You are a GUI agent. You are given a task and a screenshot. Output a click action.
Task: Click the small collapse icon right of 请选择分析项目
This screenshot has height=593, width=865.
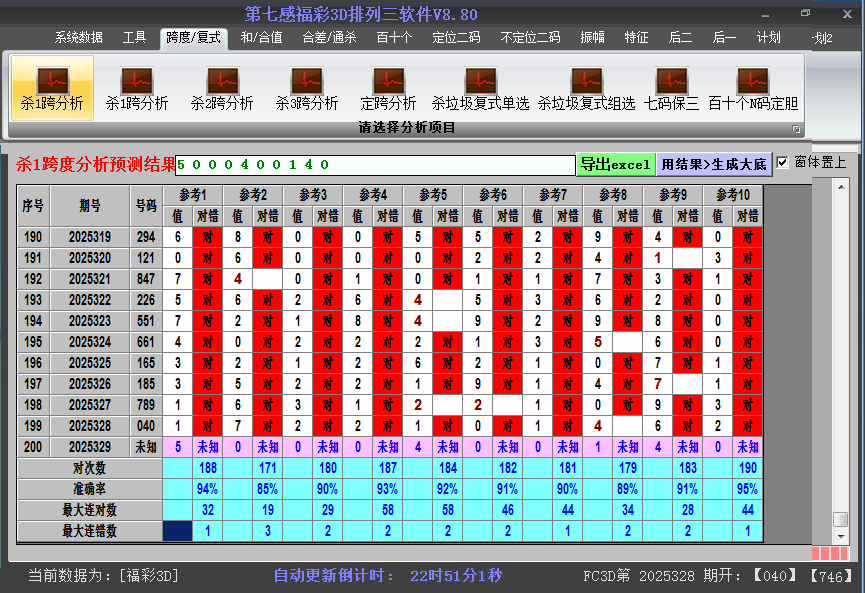[796, 127]
